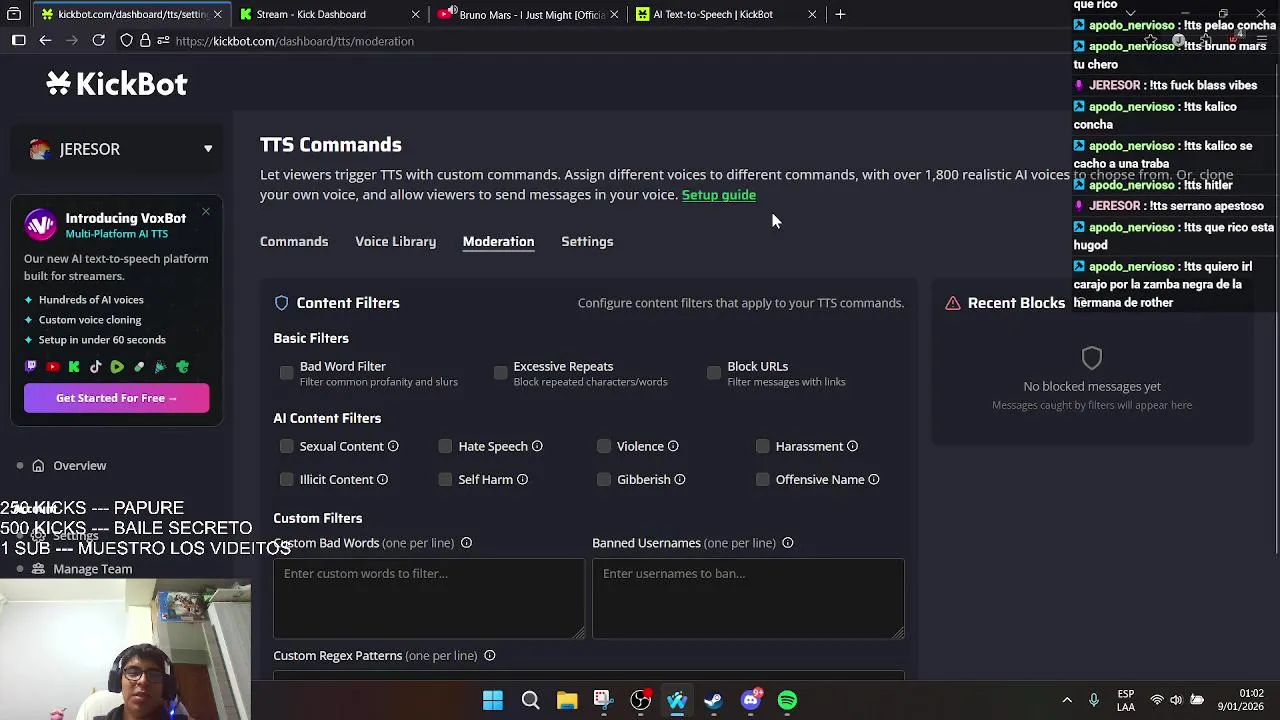Open a new browser tab with plus
This screenshot has width=1280, height=720.
pos(840,14)
